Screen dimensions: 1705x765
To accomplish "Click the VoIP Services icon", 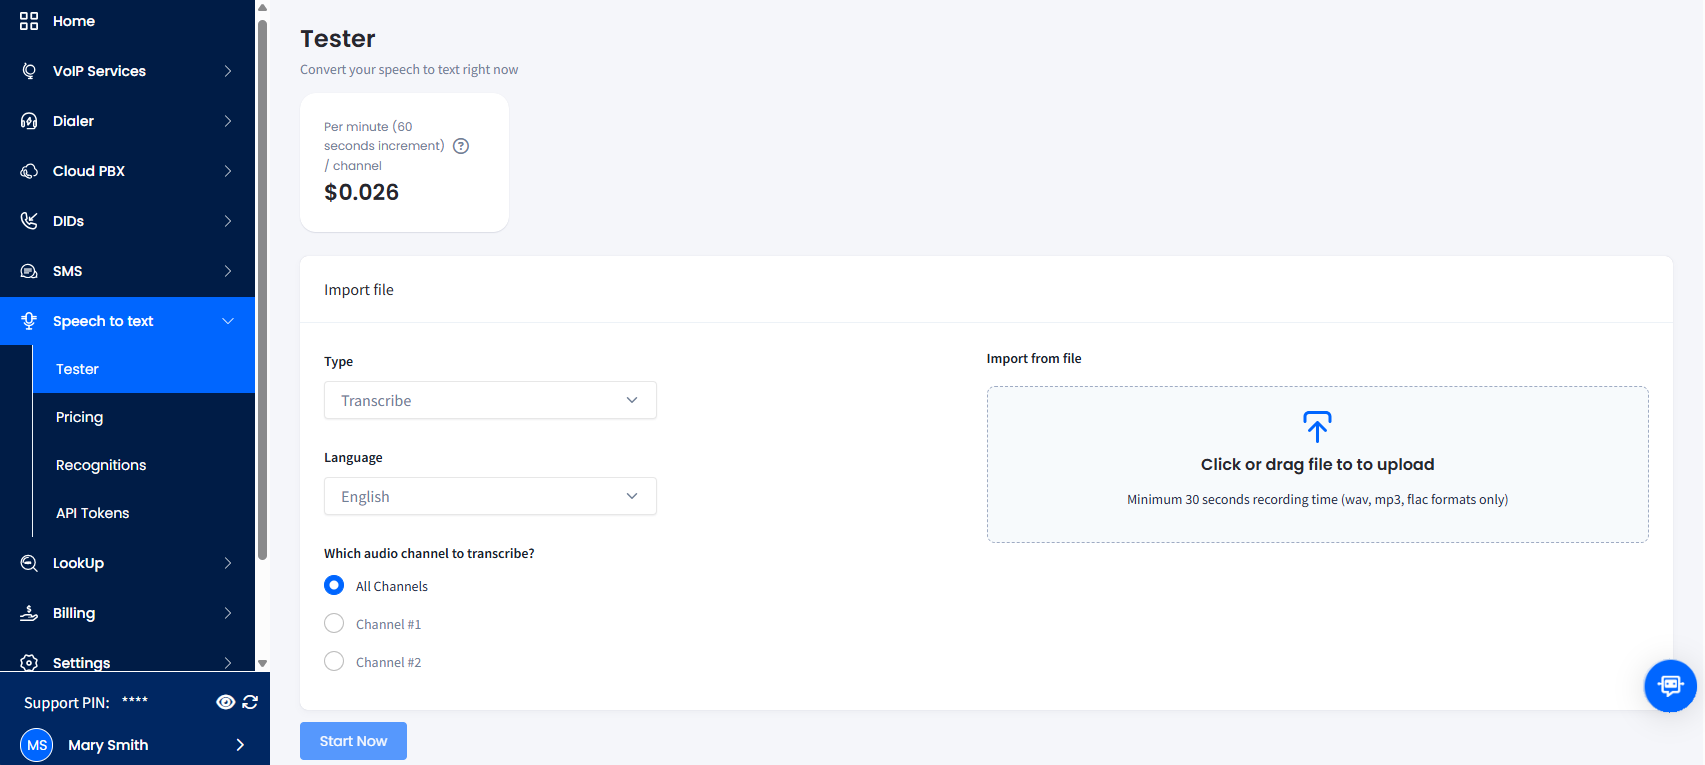I will point(29,71).
